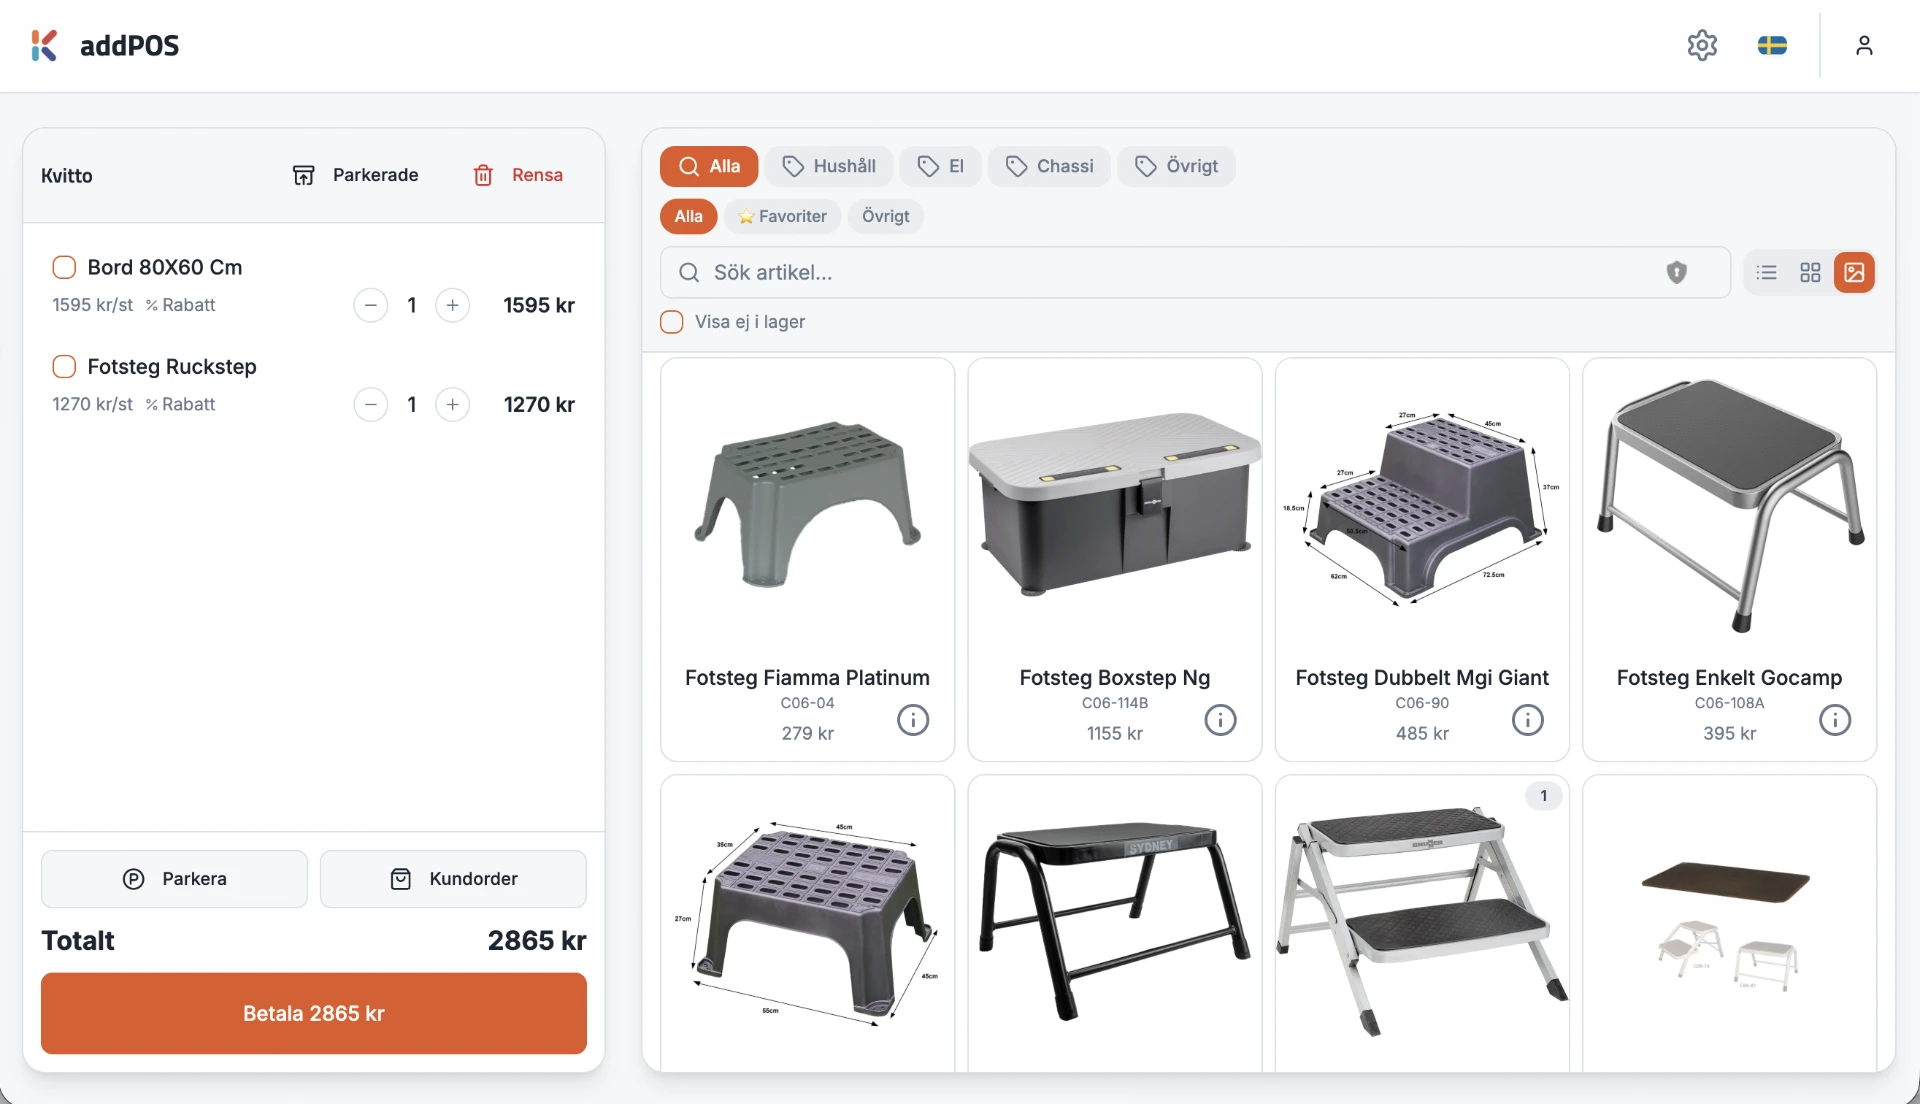Select the Hushåll category tab

pos(829,166)
